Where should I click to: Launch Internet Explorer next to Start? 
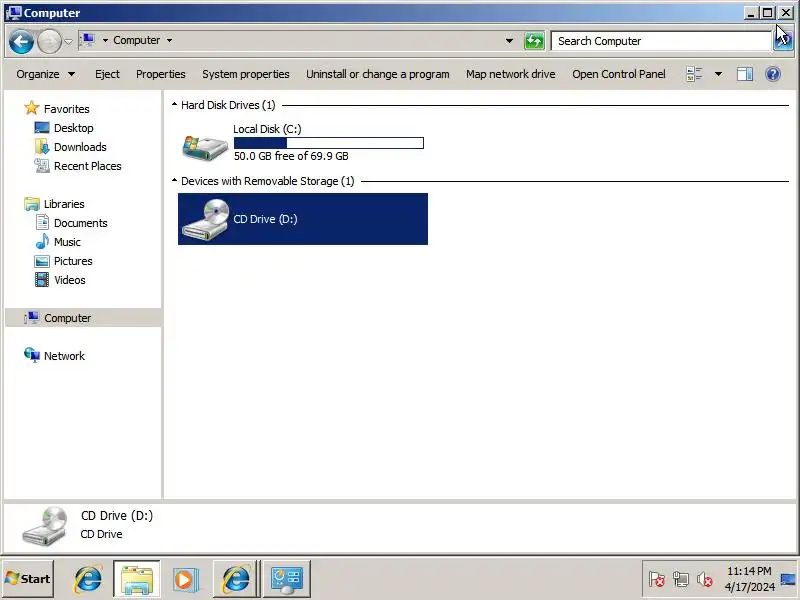click(88, 579)
